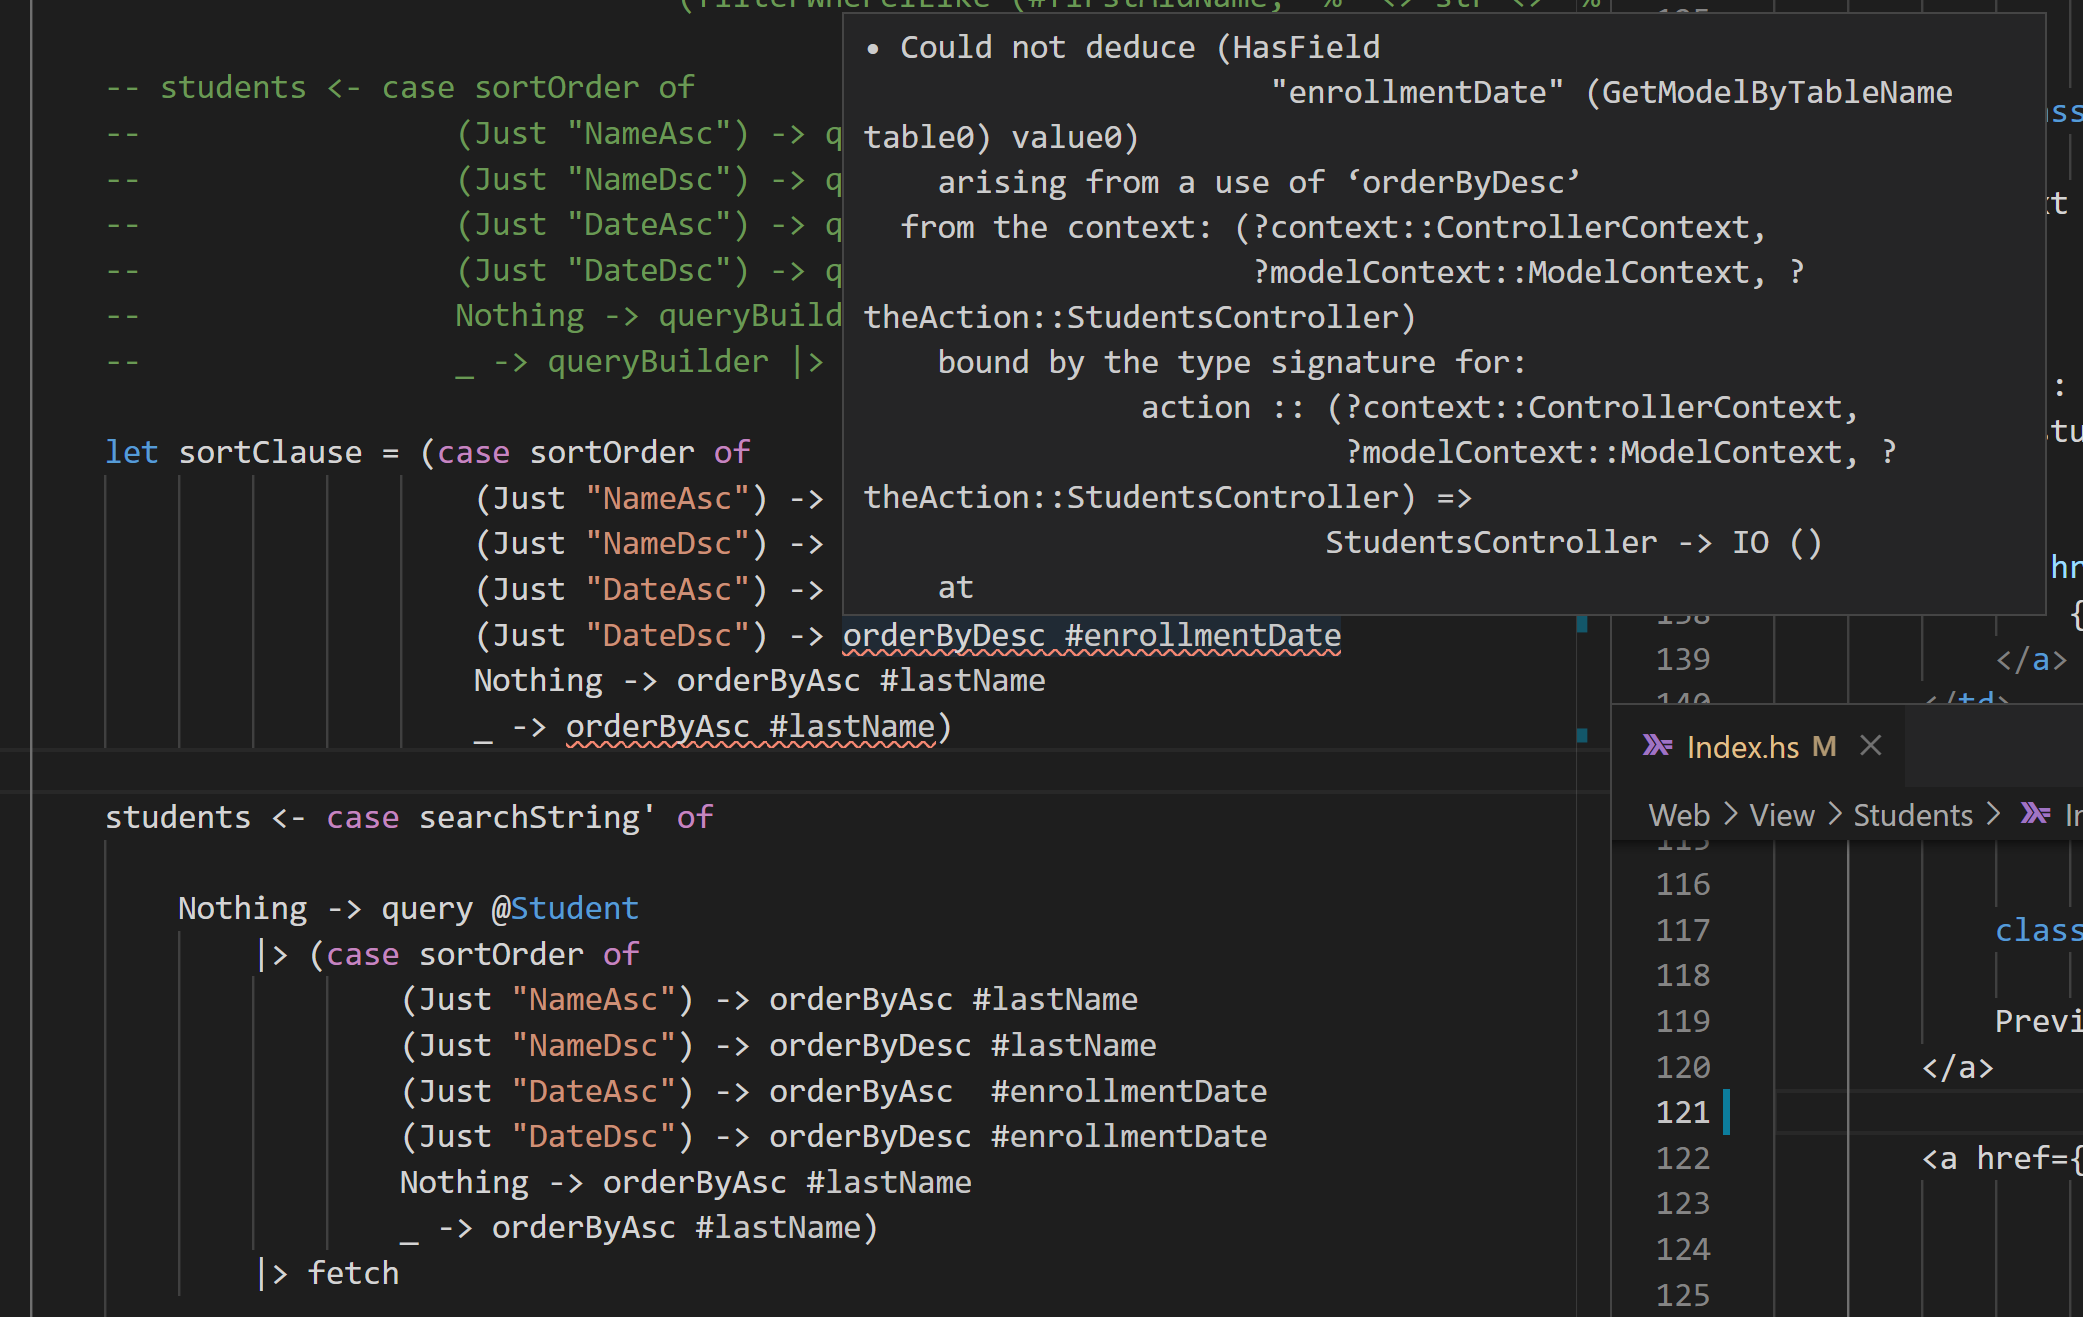Viewport: 2083px width, 1317px height.
Task: Click the underlined orderByDesc #enrollmentDate expression
Action: (x=1092, y=636)
